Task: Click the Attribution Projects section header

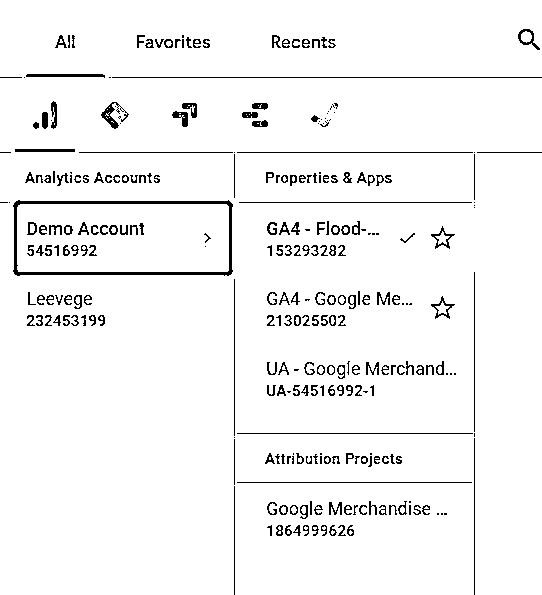Action: click(x=334, y=459)
